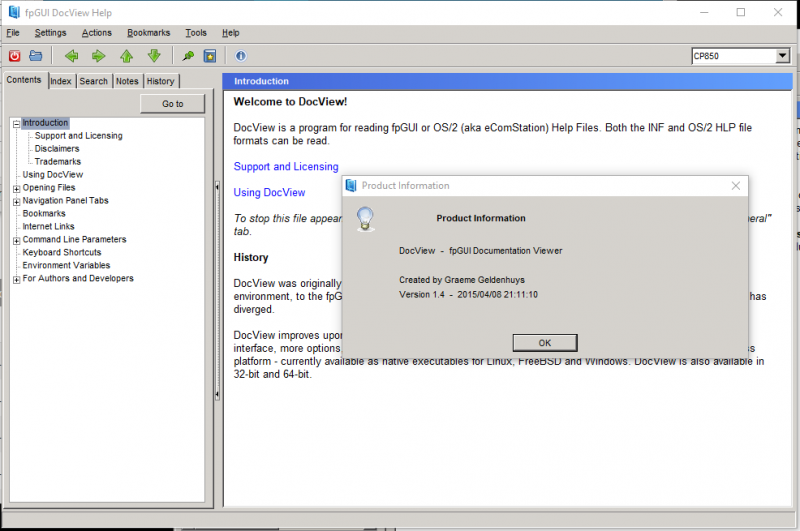
Task: Collapse the Introduction tree node
Action: tap(16, 123)
